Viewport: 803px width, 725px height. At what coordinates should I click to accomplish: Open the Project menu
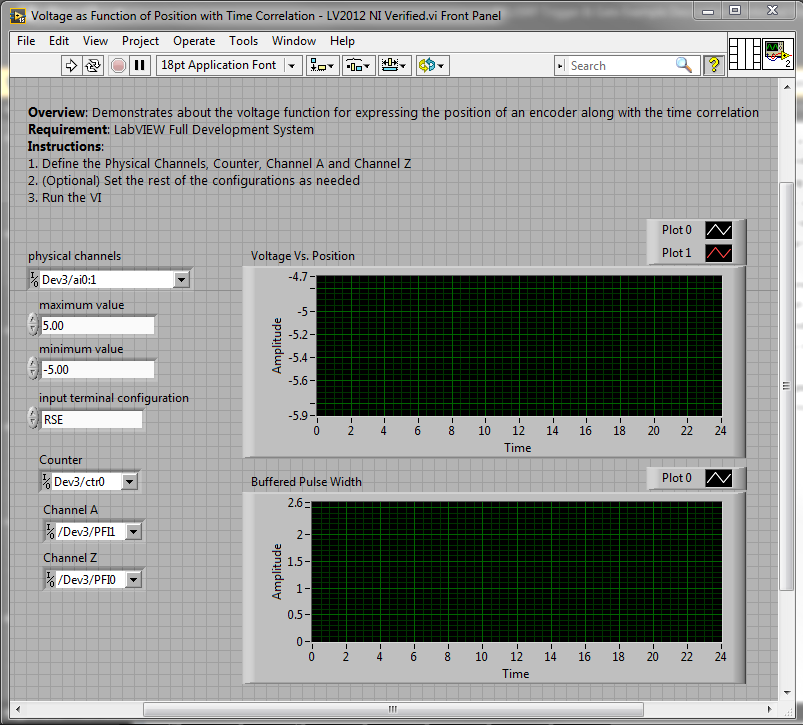(140, 41)
